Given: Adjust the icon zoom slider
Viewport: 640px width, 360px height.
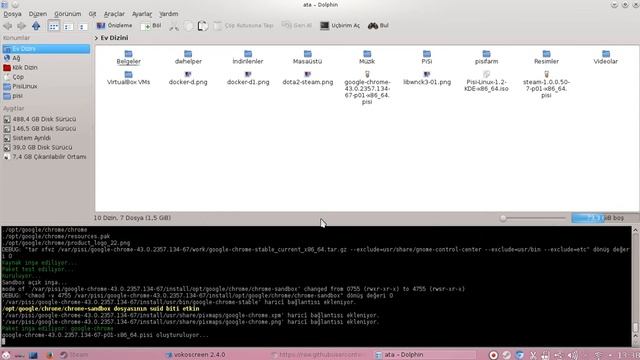Looking at the screenshot, I should click(x=533, y=218).
